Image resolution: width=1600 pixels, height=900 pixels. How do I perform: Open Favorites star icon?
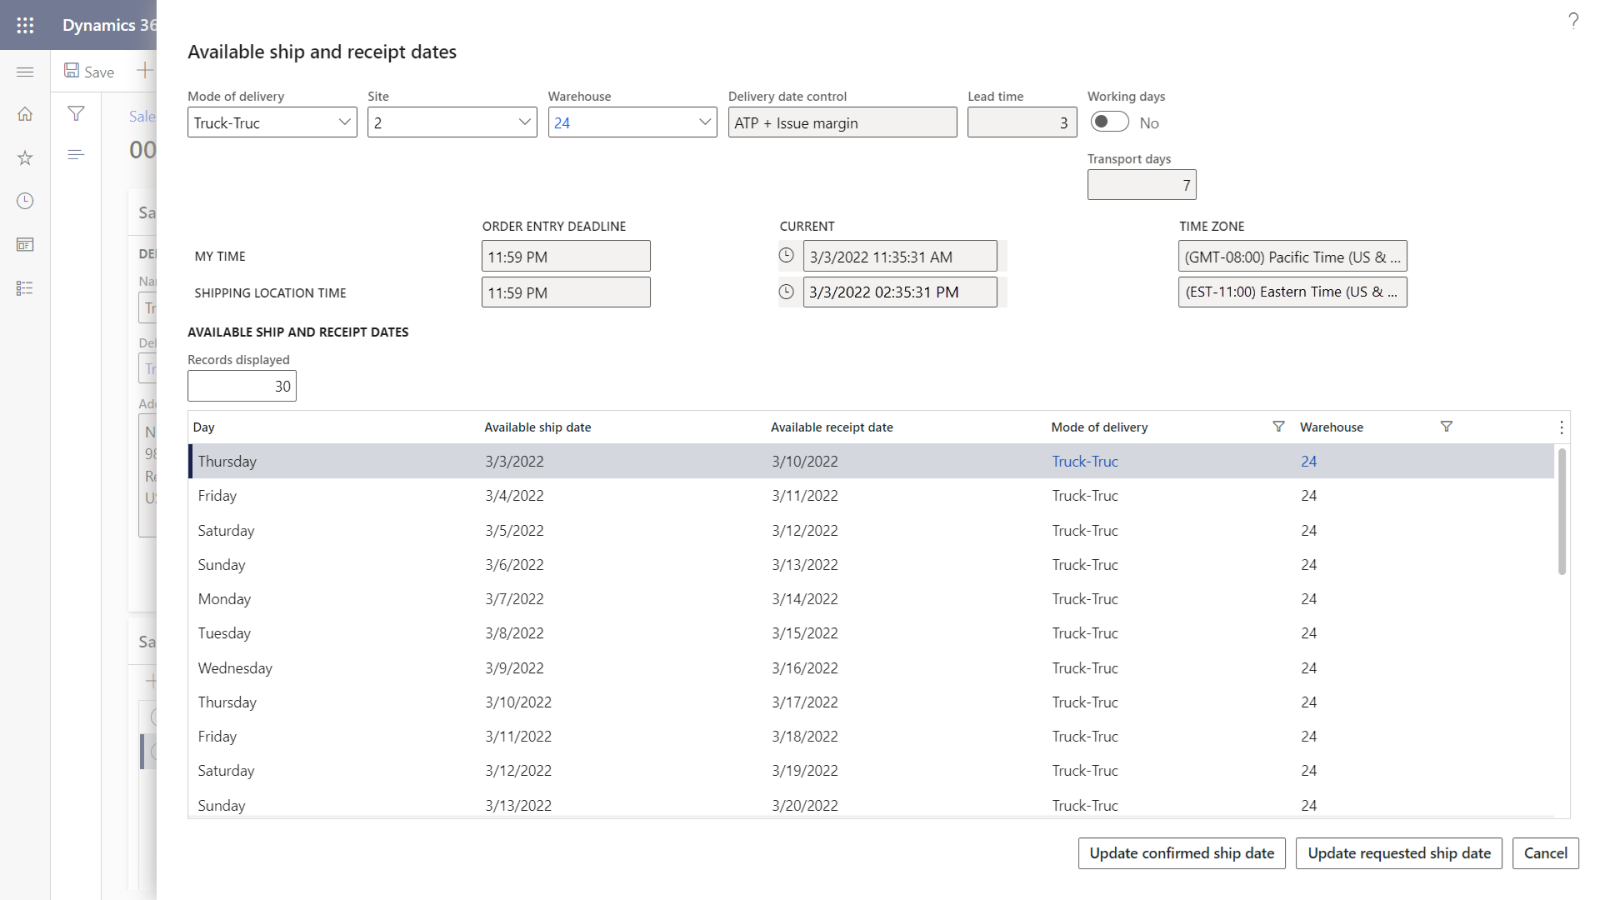pyautogui.click(x=25, y=158)
